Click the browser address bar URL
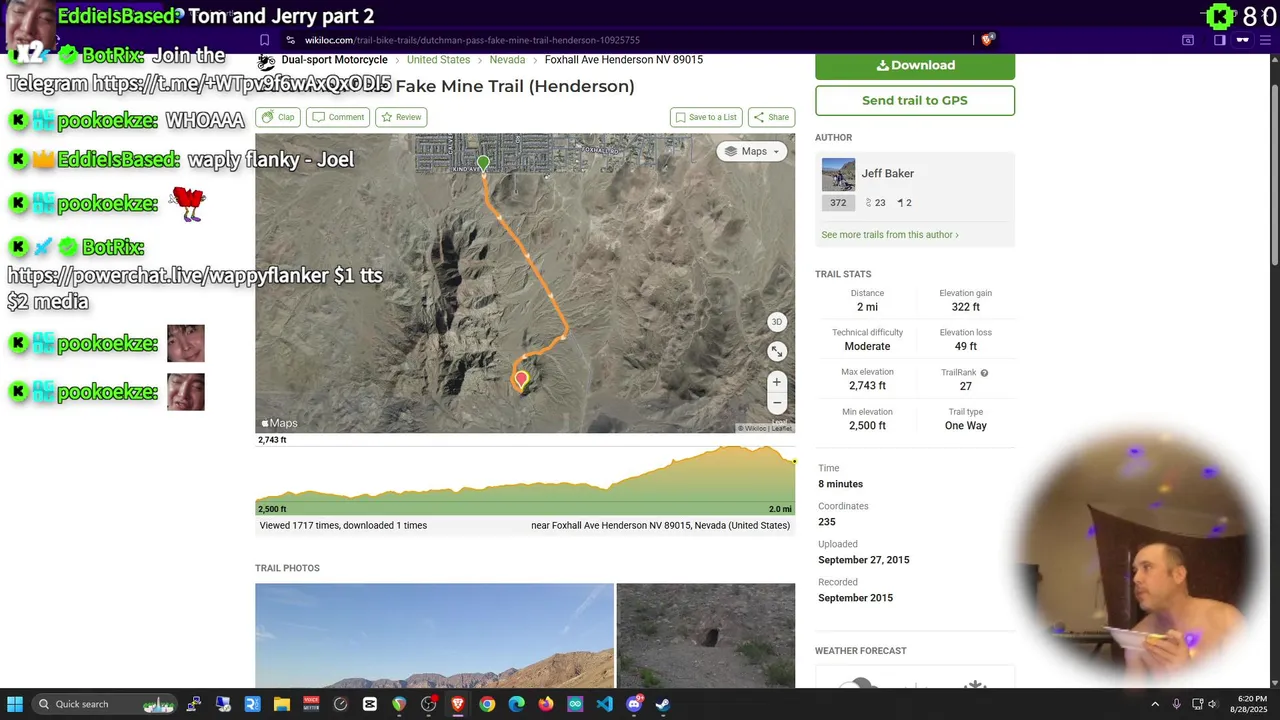This screenshot has height=720, width=1280. click(x=472, y=40)
